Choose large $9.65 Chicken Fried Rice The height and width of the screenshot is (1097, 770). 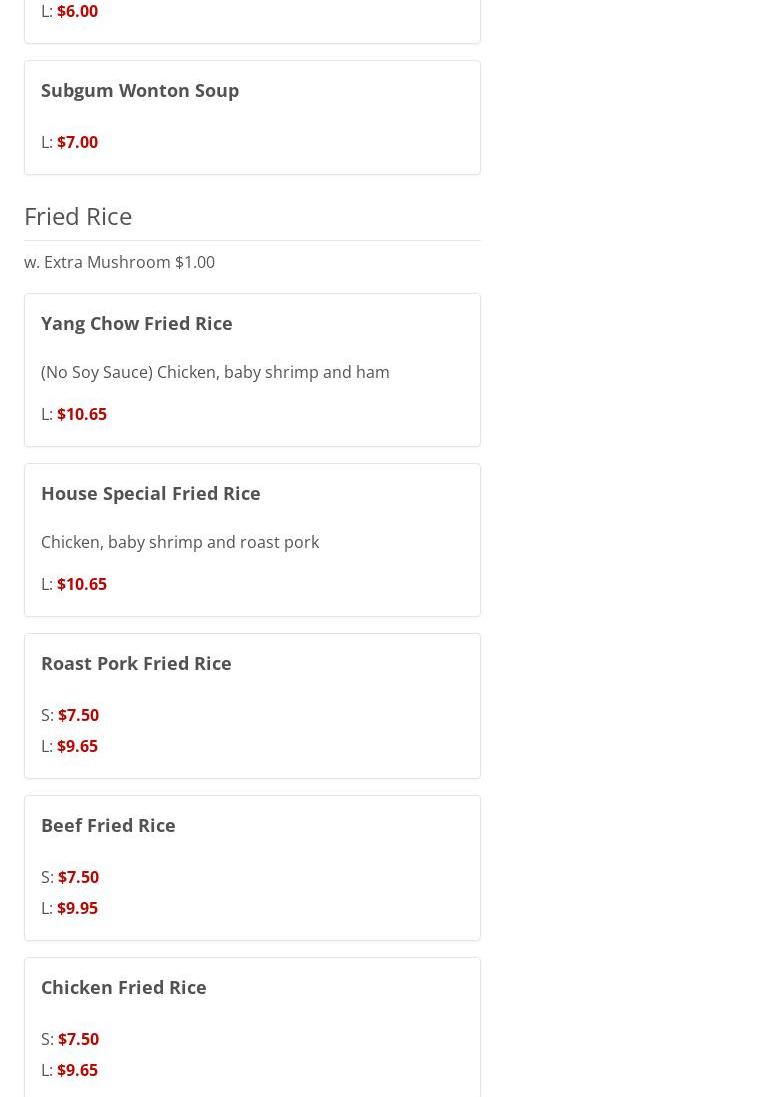[x=77, y=1070]
